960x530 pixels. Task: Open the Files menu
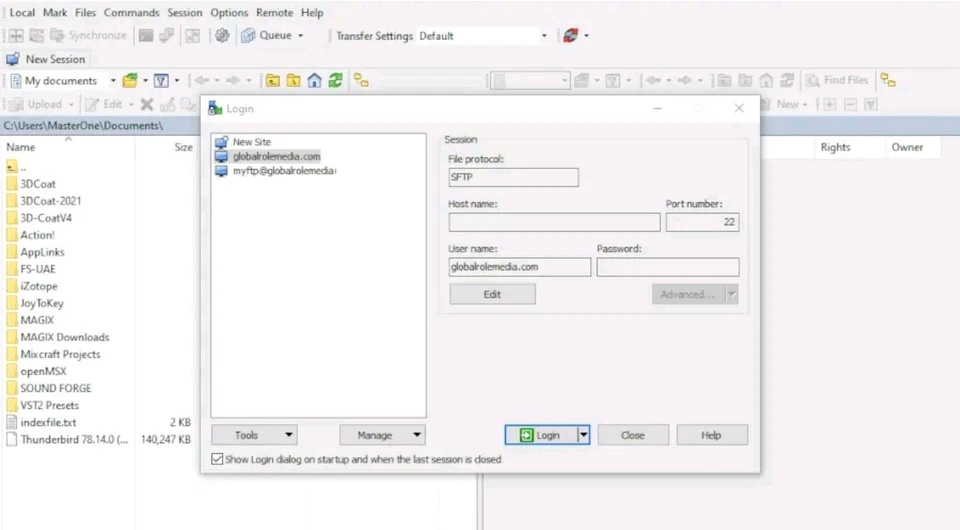coord(85,12)
